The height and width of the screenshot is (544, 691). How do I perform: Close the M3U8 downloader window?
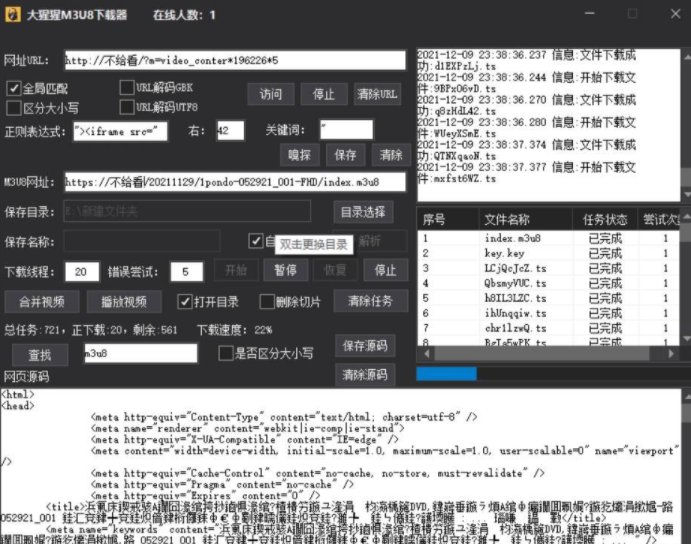coord(674,15)
